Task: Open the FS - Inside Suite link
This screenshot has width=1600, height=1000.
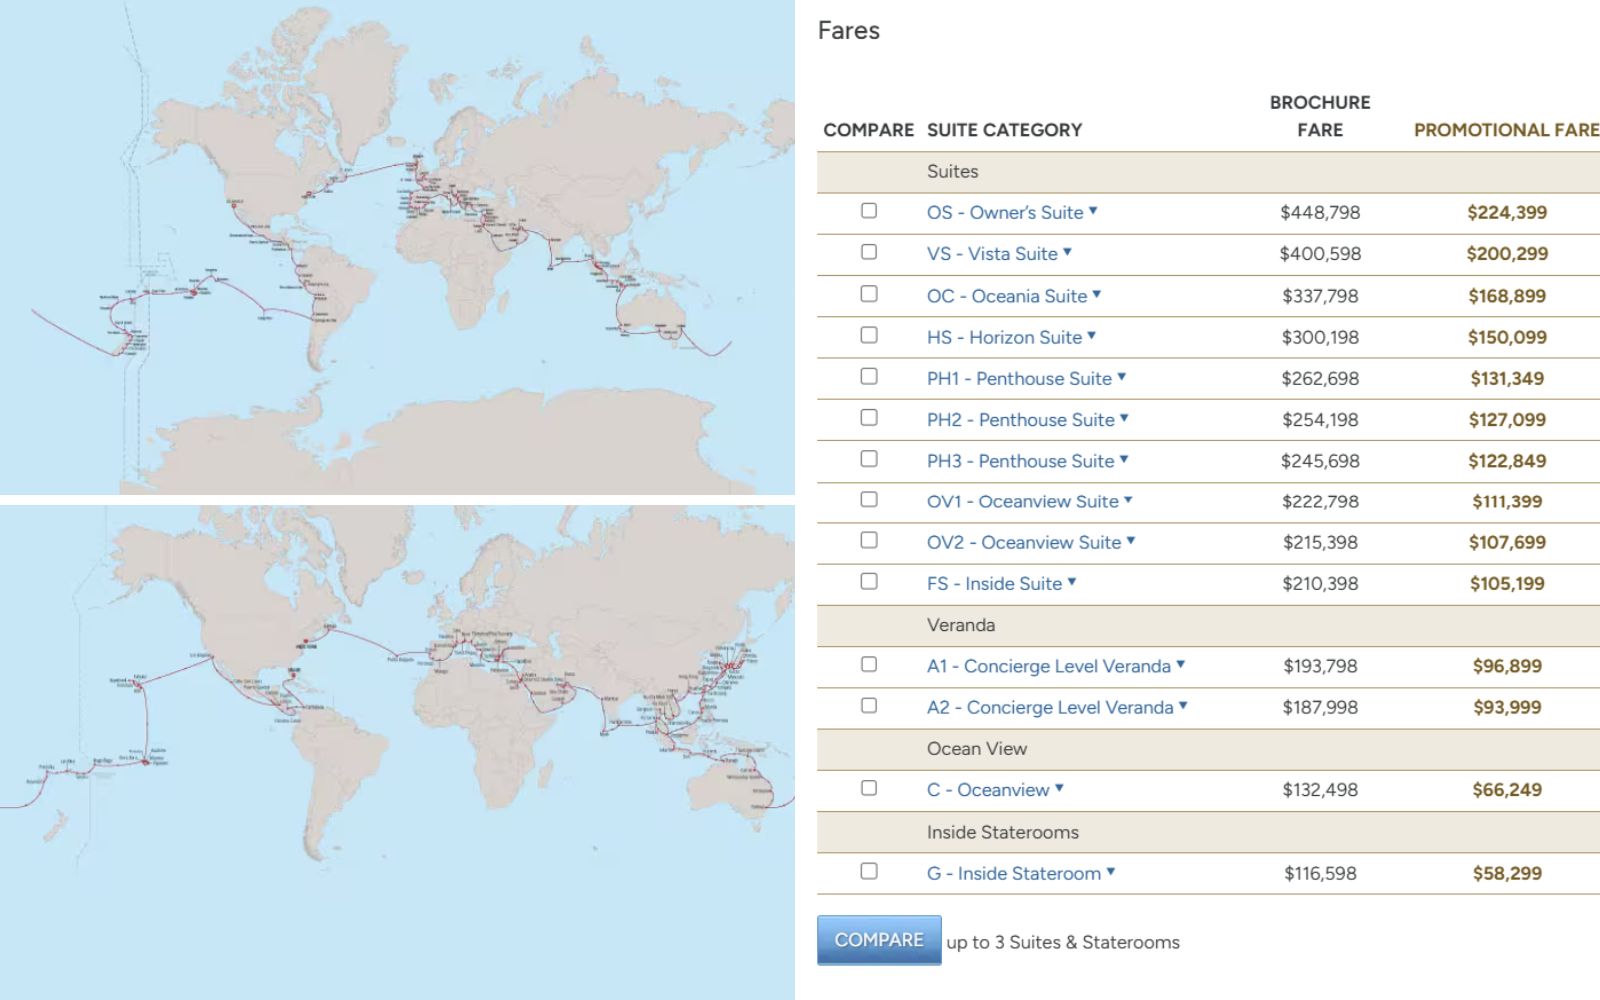Action: 994,583
